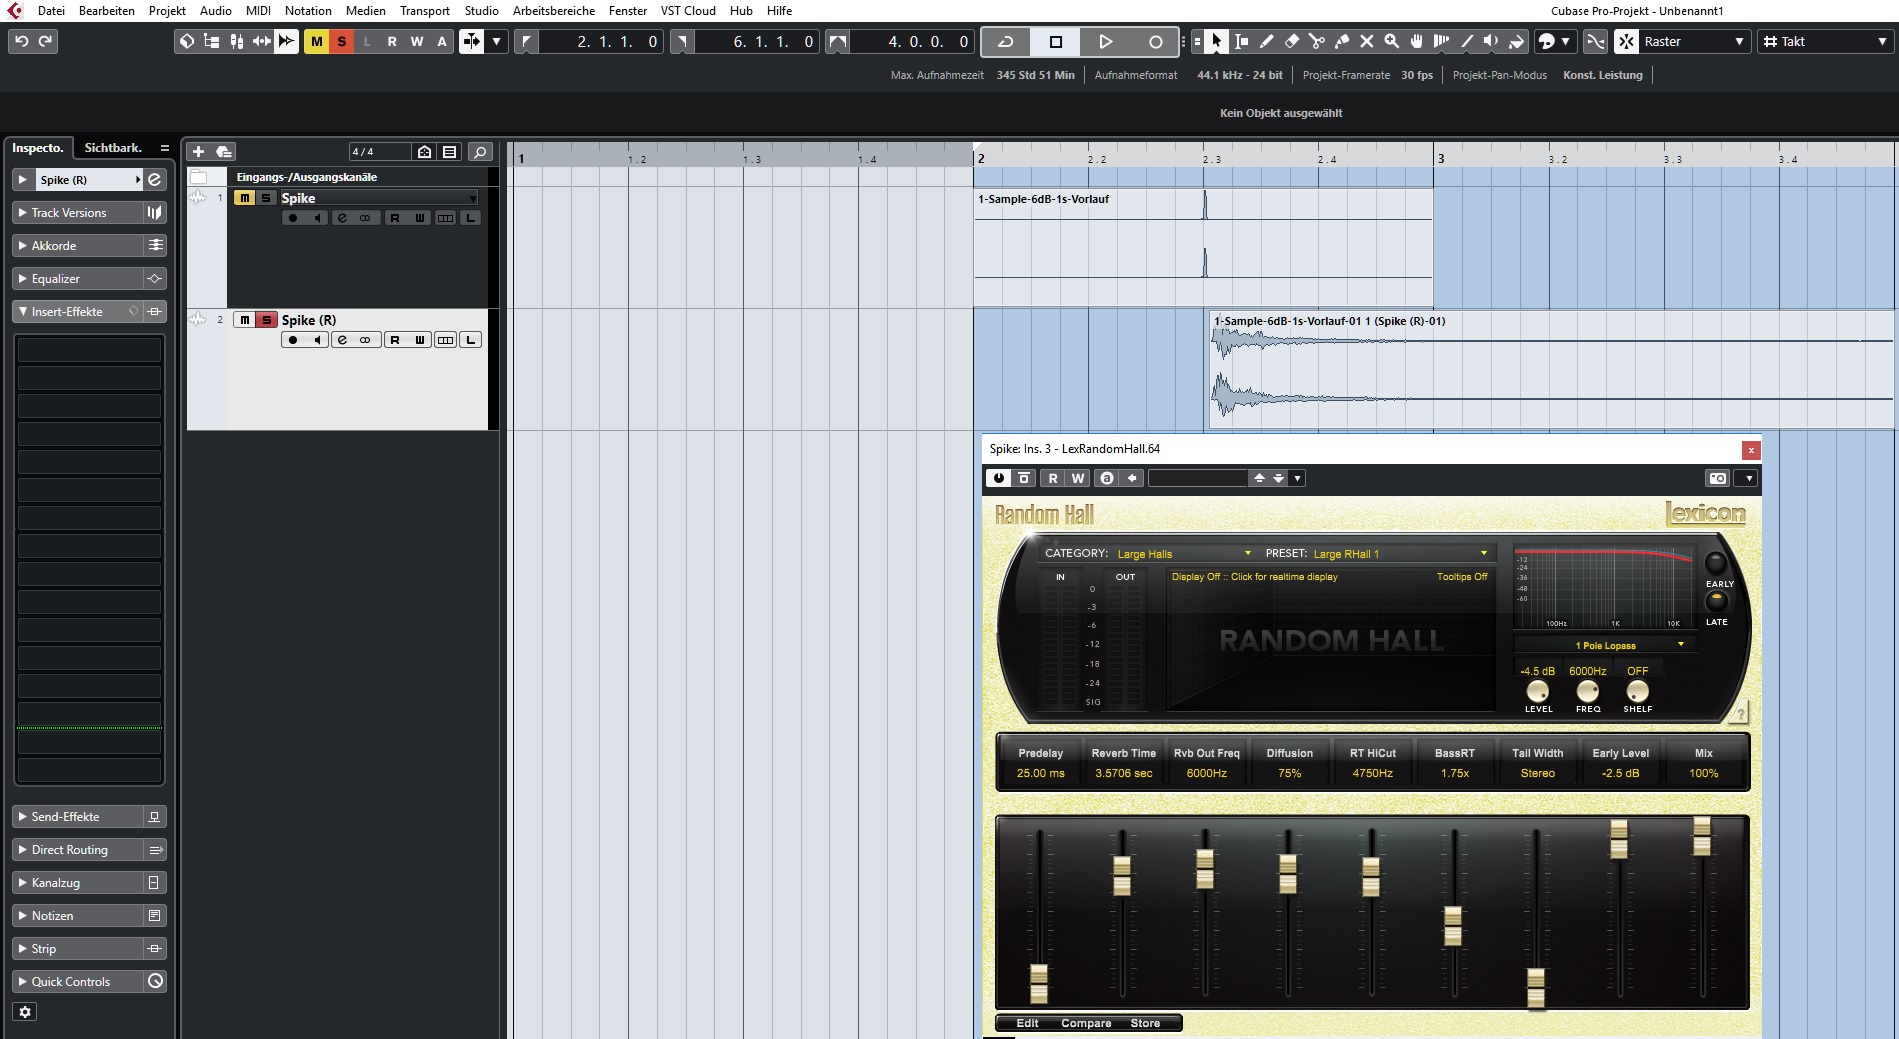Choose the Draw pencil tool

[1267, 42]
